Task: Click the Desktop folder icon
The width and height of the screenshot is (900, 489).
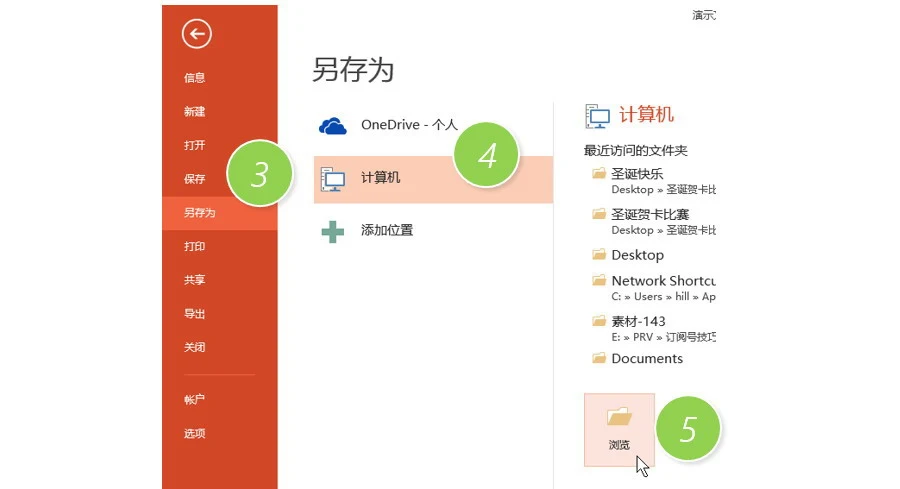Action: 599,255
